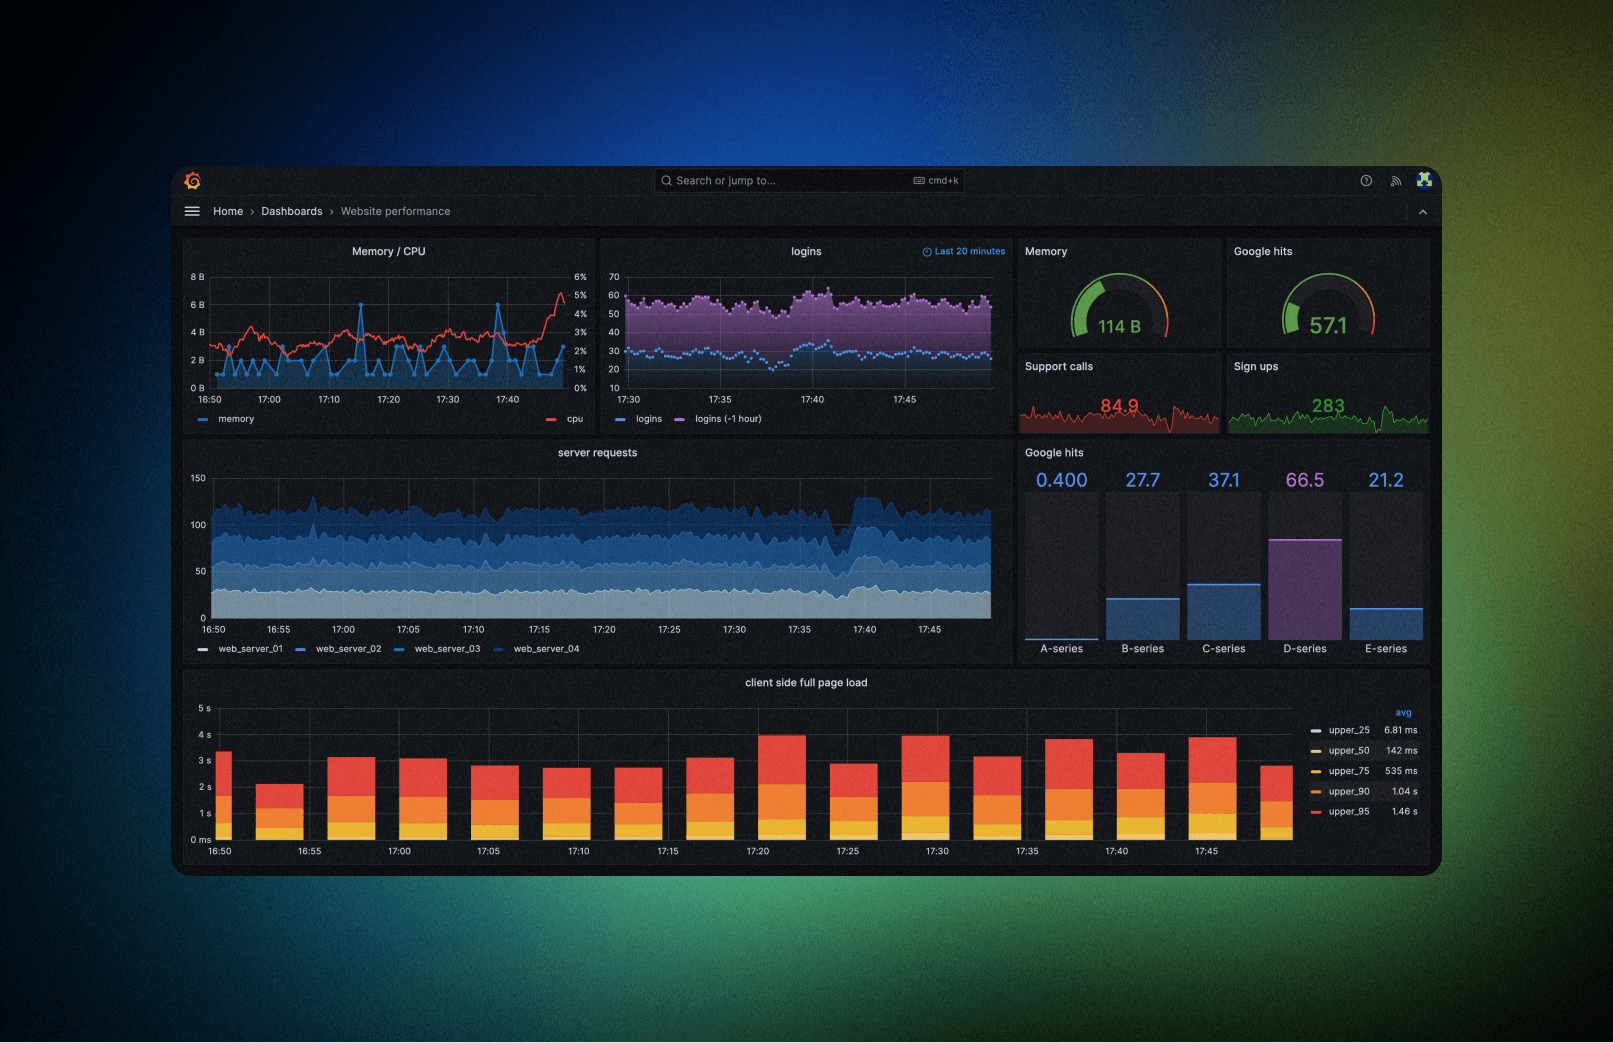Click the Grafana logo

point(193,181)
